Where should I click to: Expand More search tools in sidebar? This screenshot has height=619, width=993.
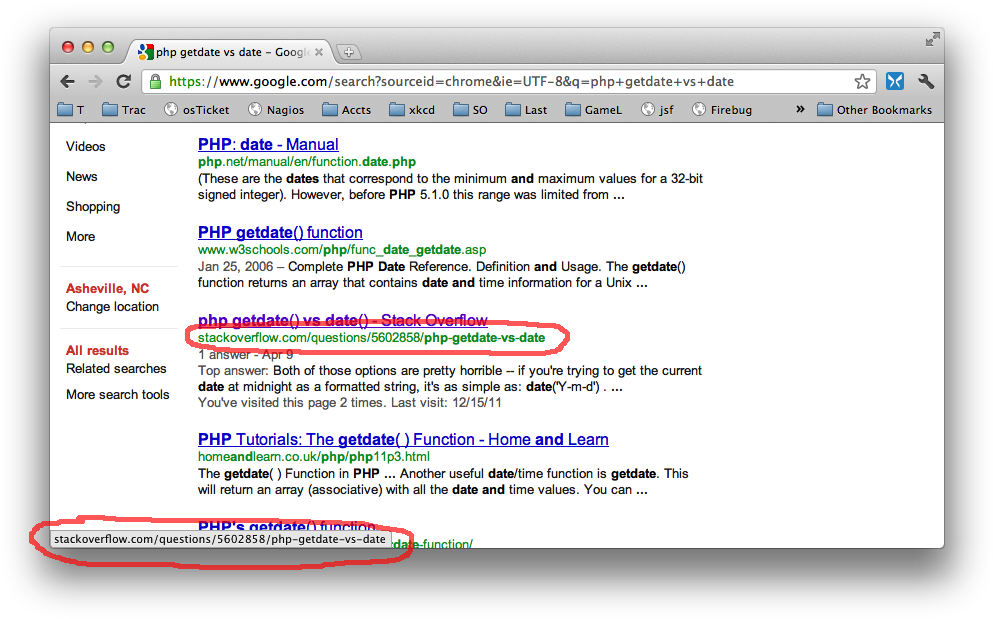(118, 394)
